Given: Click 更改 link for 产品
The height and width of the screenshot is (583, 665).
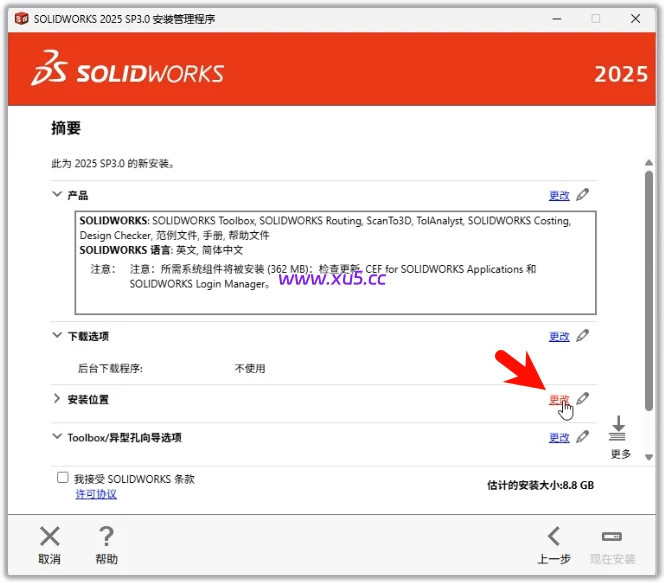Looking at the screenshot, I should point(559,196).
